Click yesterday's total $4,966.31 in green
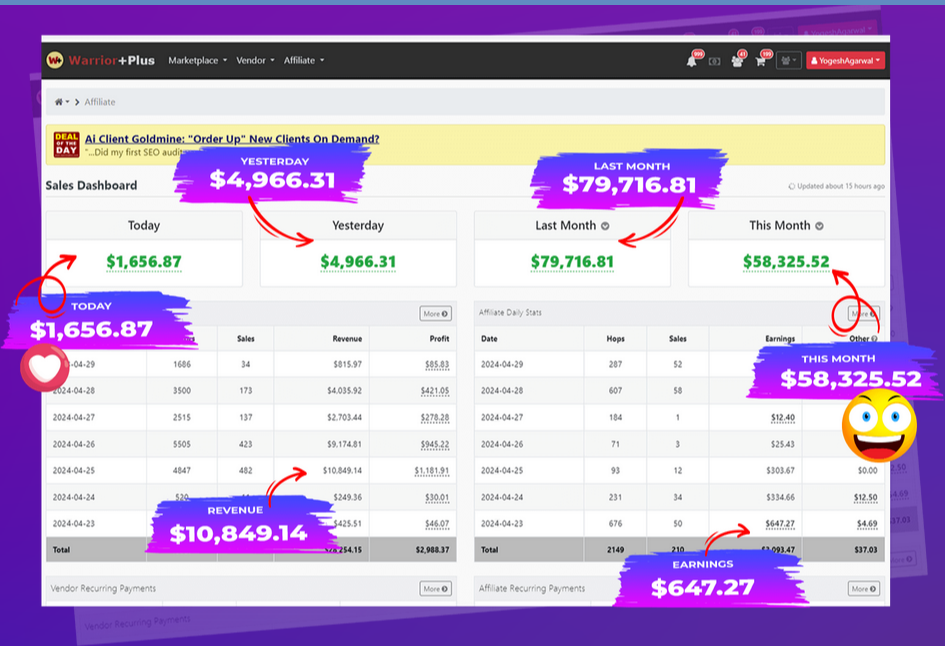 [358, 262]
